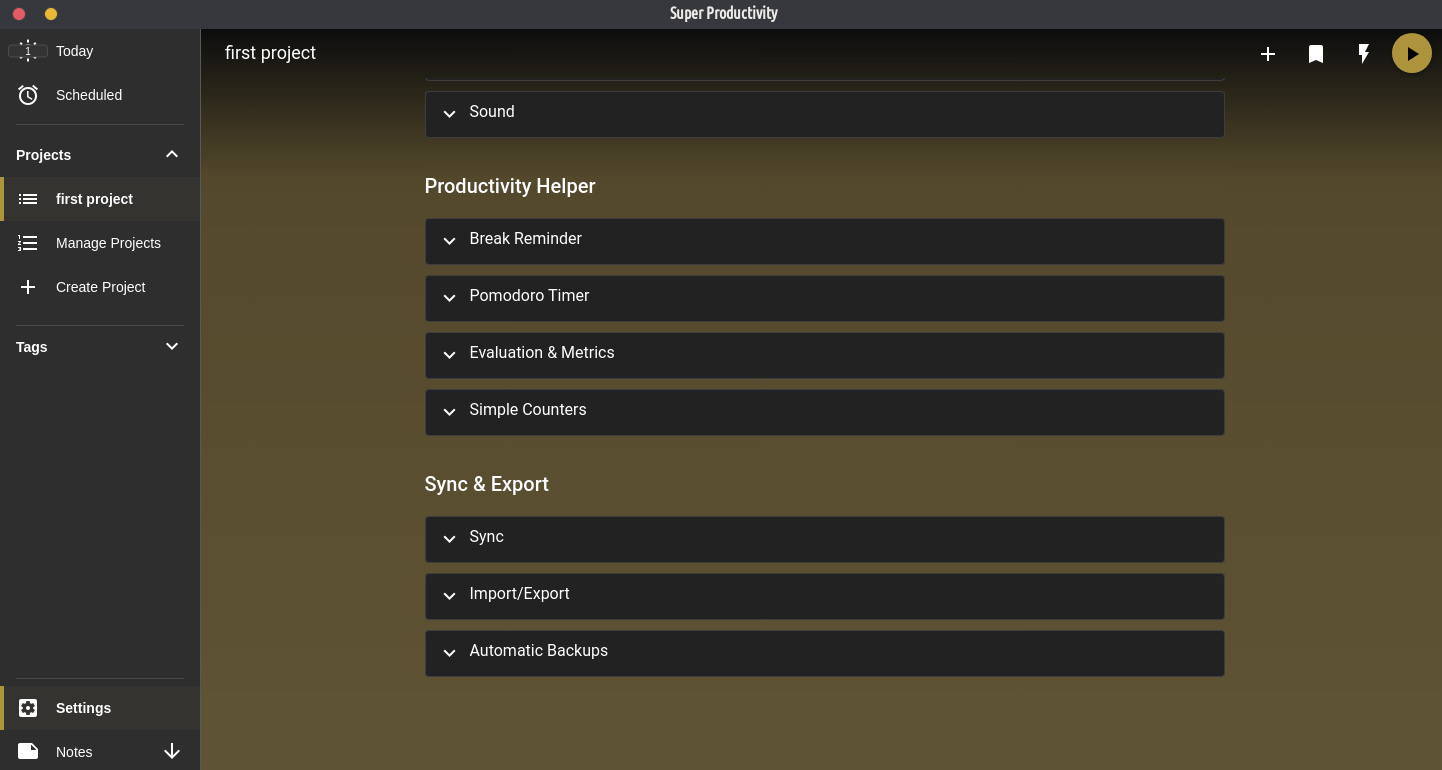Click the Manage Projects numbered list icon
1442x770 pixels.
tap(28, 243)
